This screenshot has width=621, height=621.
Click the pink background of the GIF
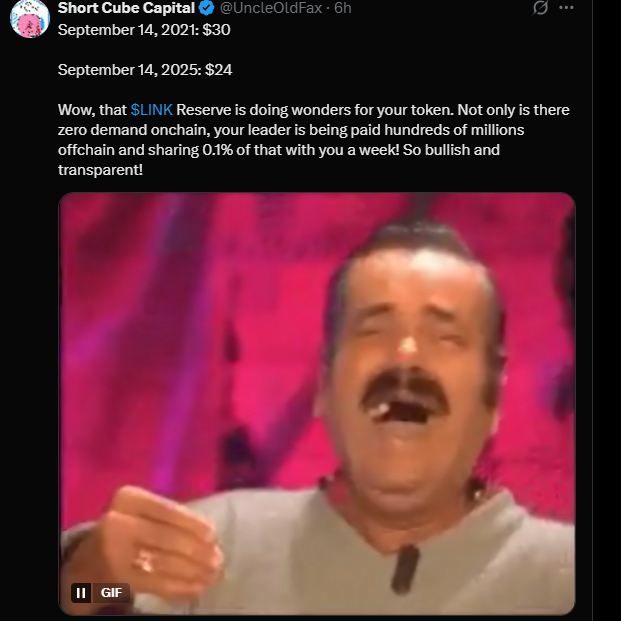[x=178, y=317]
